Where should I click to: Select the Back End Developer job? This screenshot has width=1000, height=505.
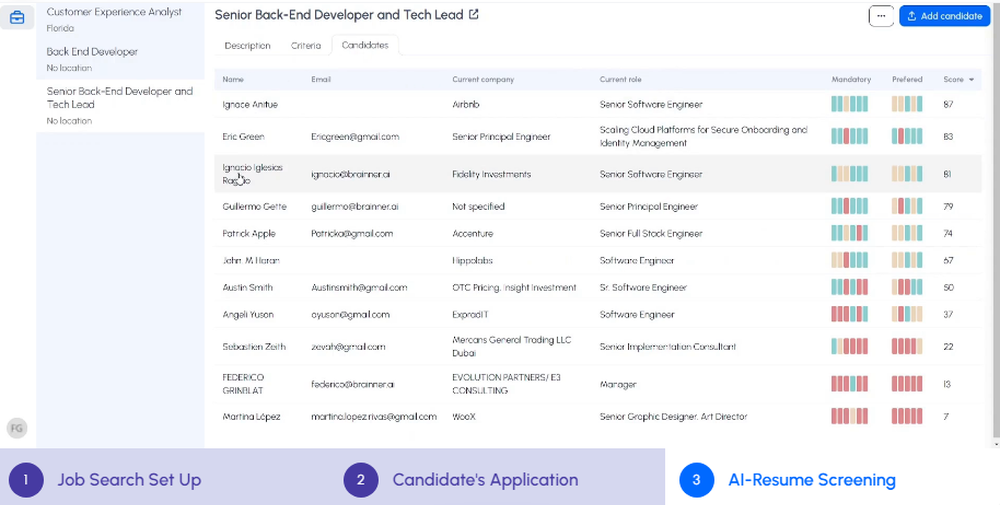pyautogui.click(x=92, y=52)
